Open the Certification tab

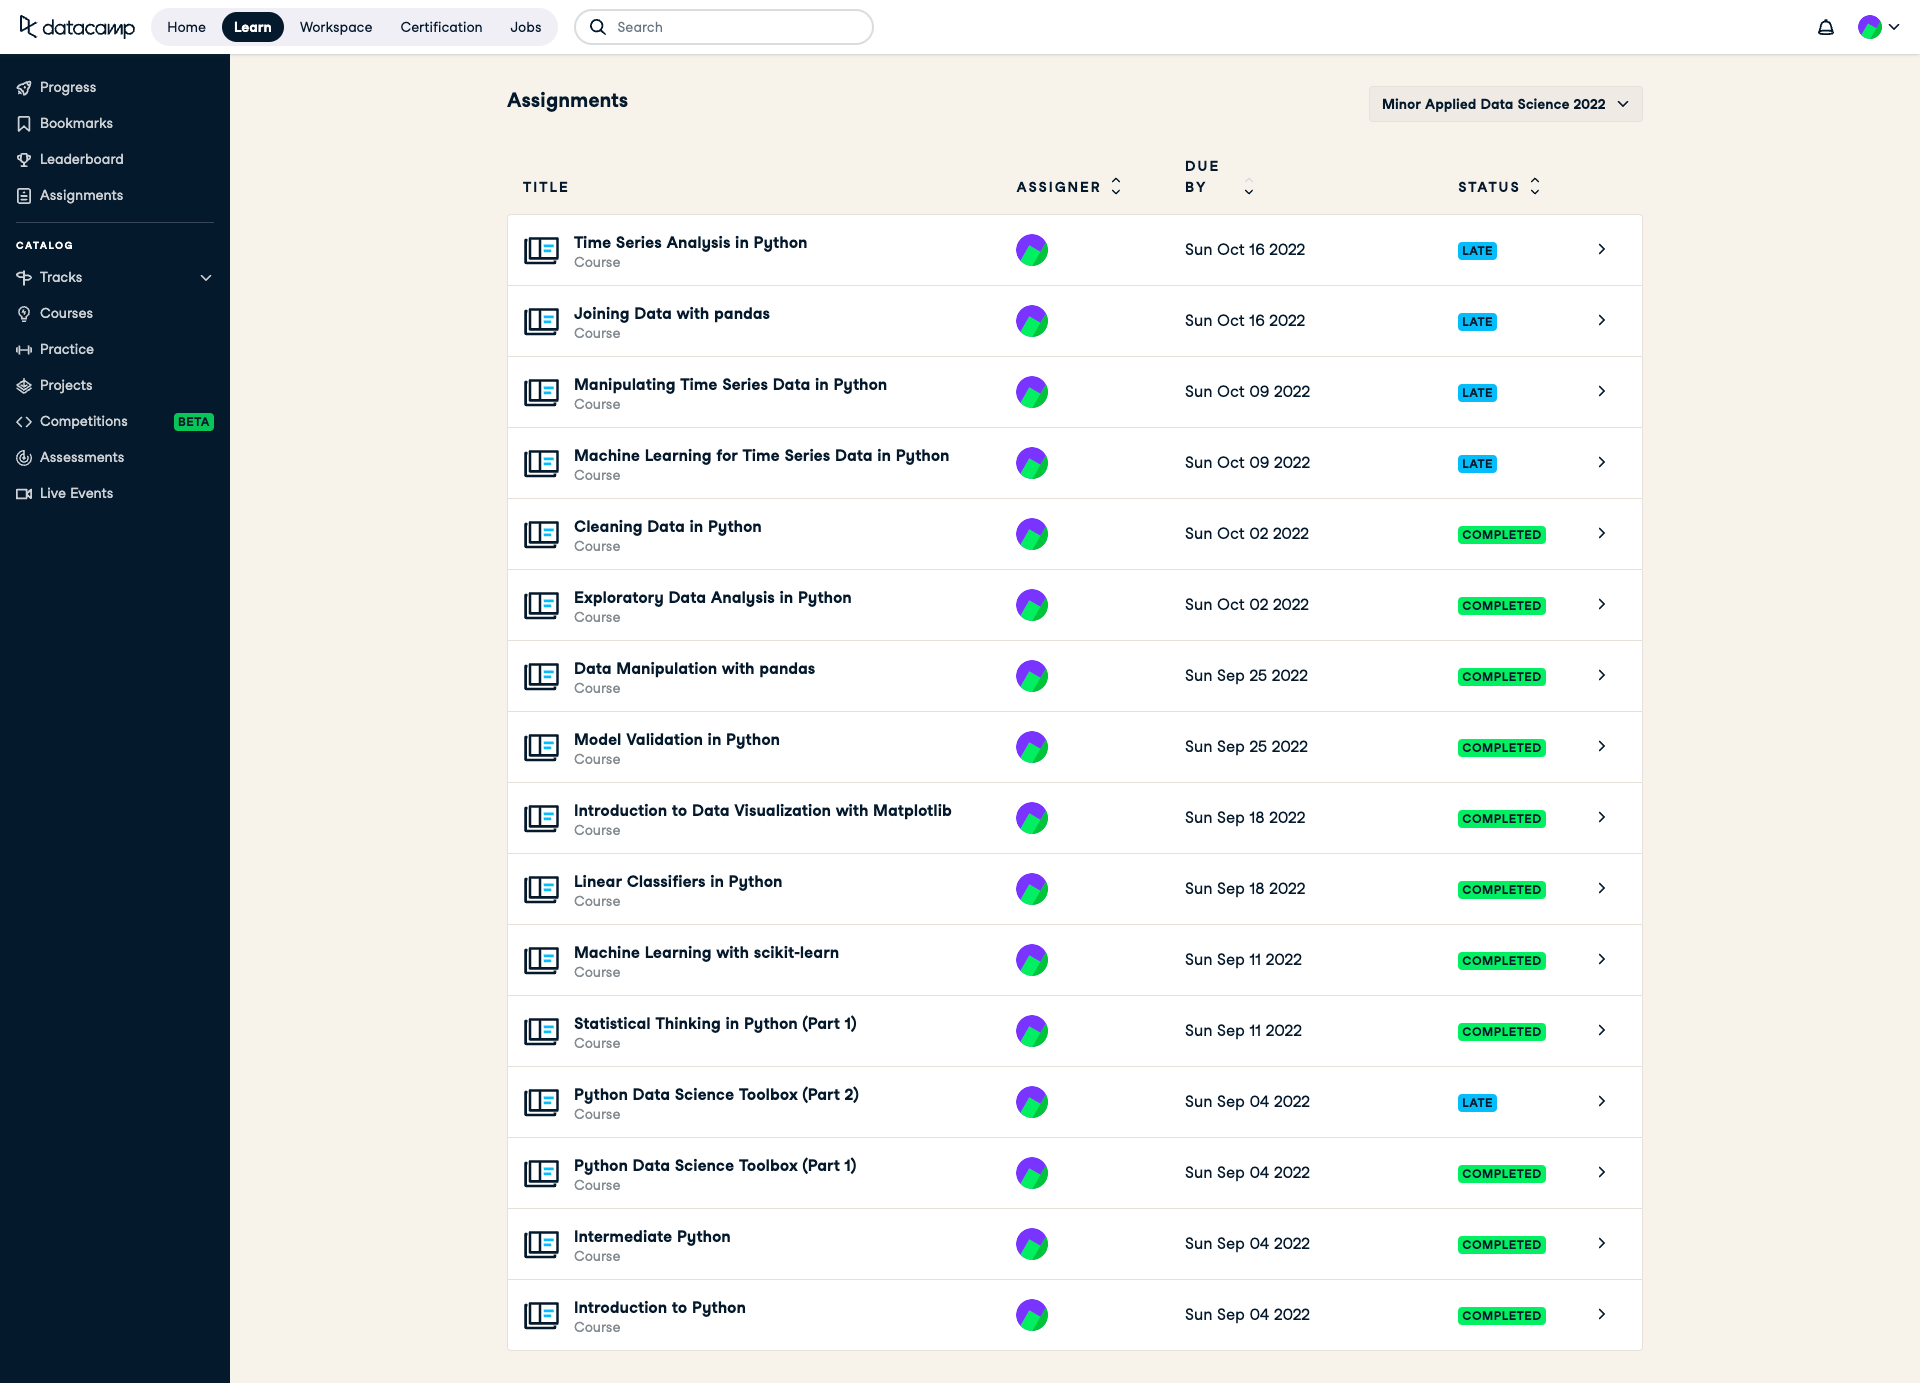click(x=441, y=27)
